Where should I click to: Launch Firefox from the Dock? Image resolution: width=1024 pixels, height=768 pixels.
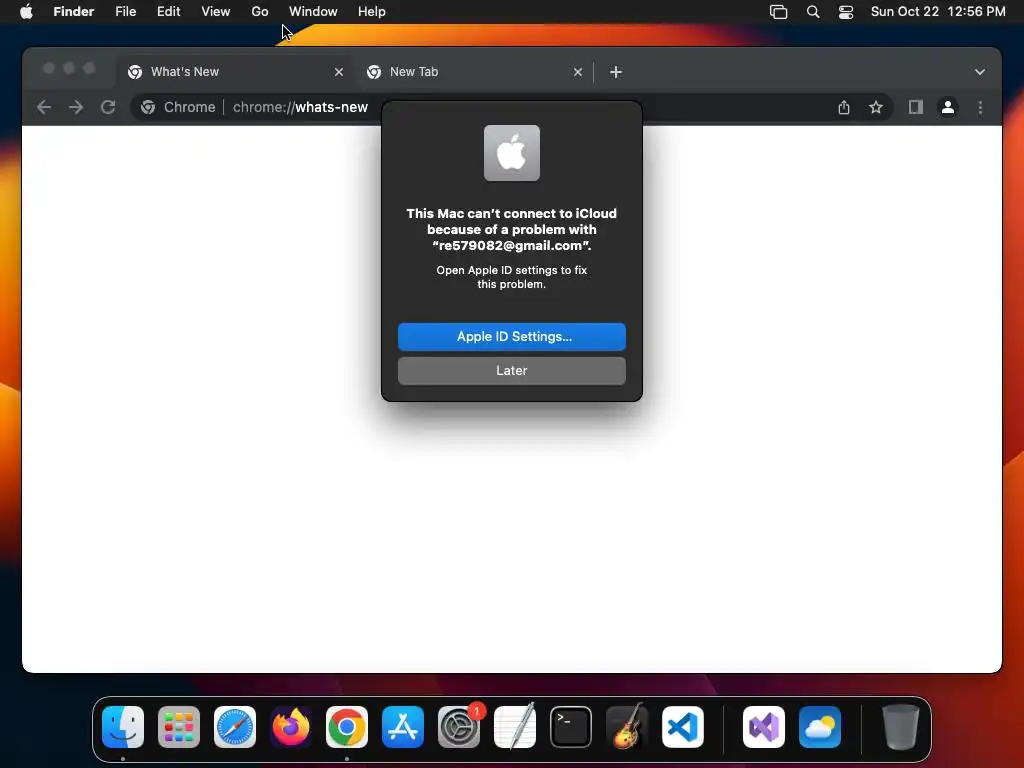point(291,727)
